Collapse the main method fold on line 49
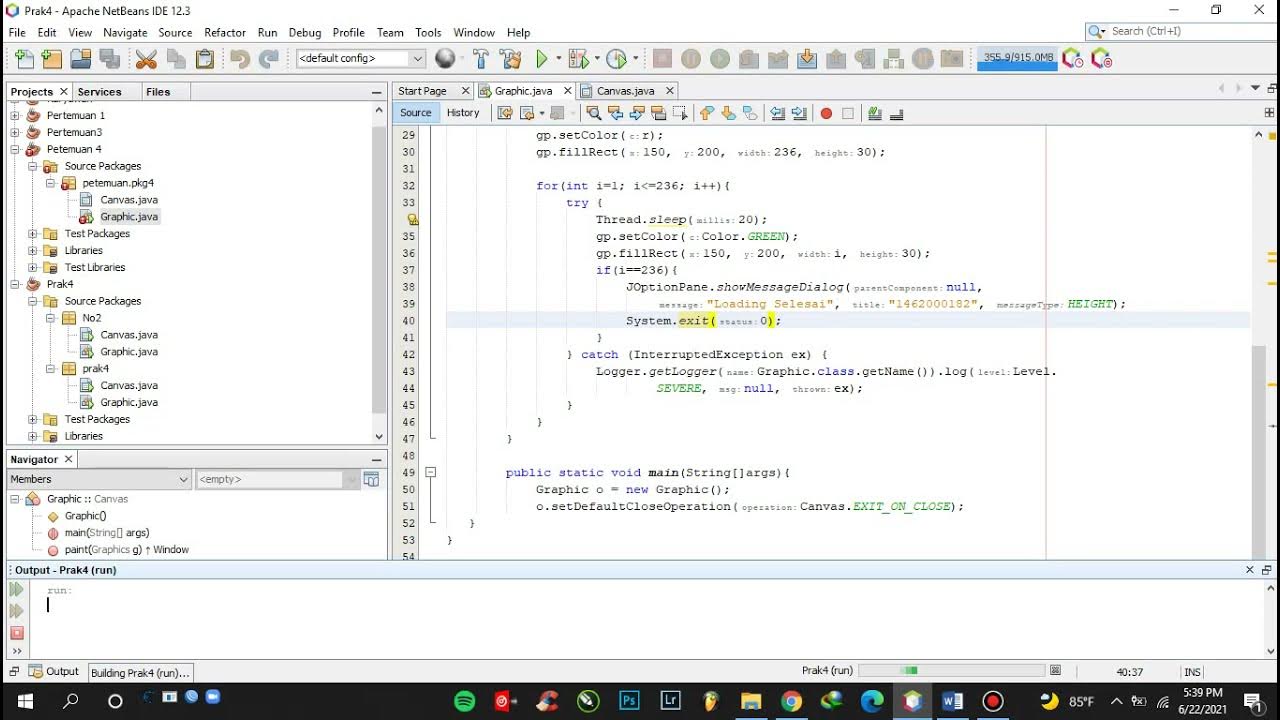The width and height of the screenshot is (1280, 720). click(431, 472)
